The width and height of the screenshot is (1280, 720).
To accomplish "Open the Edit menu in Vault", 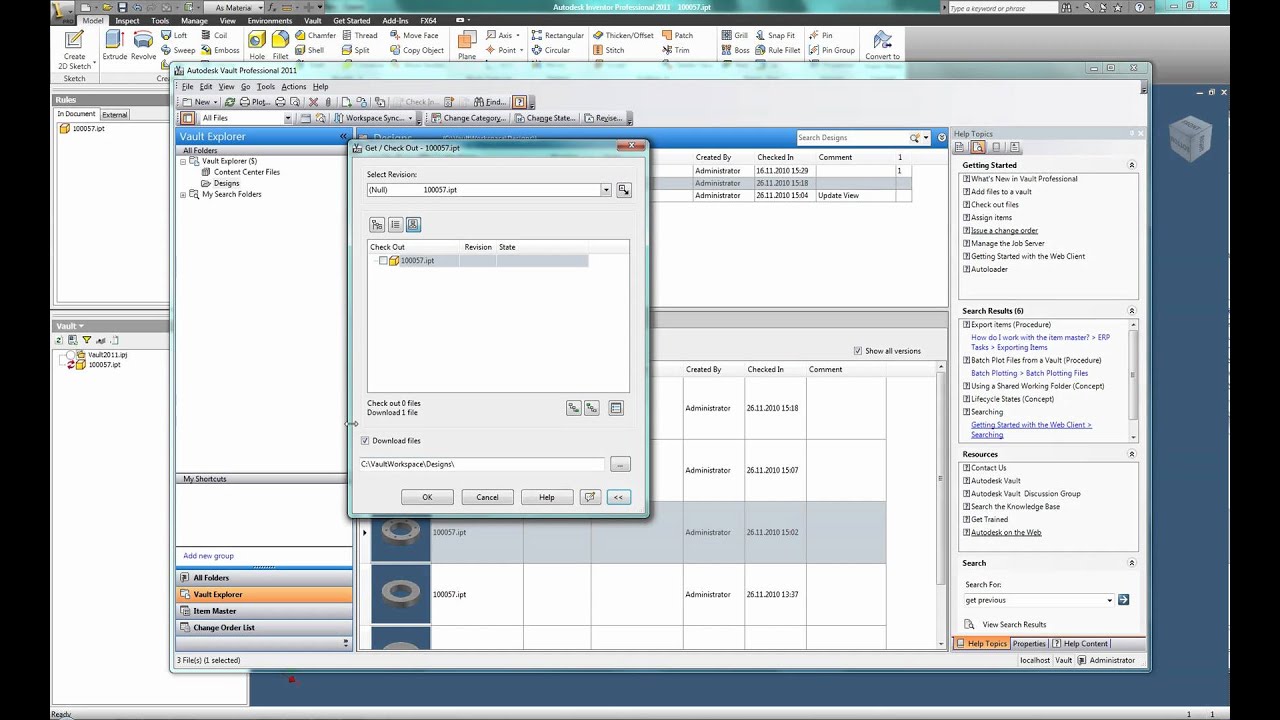I will coord(206,87).
